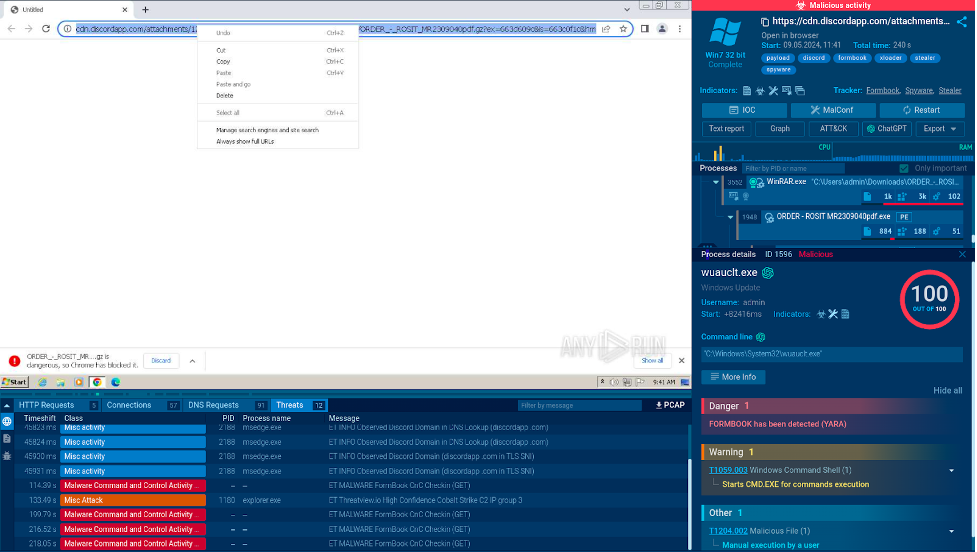Toggle Chrome side panel icon
Image resolution: width=977 pixels, height=552 pixels.
tap(645, 29)
